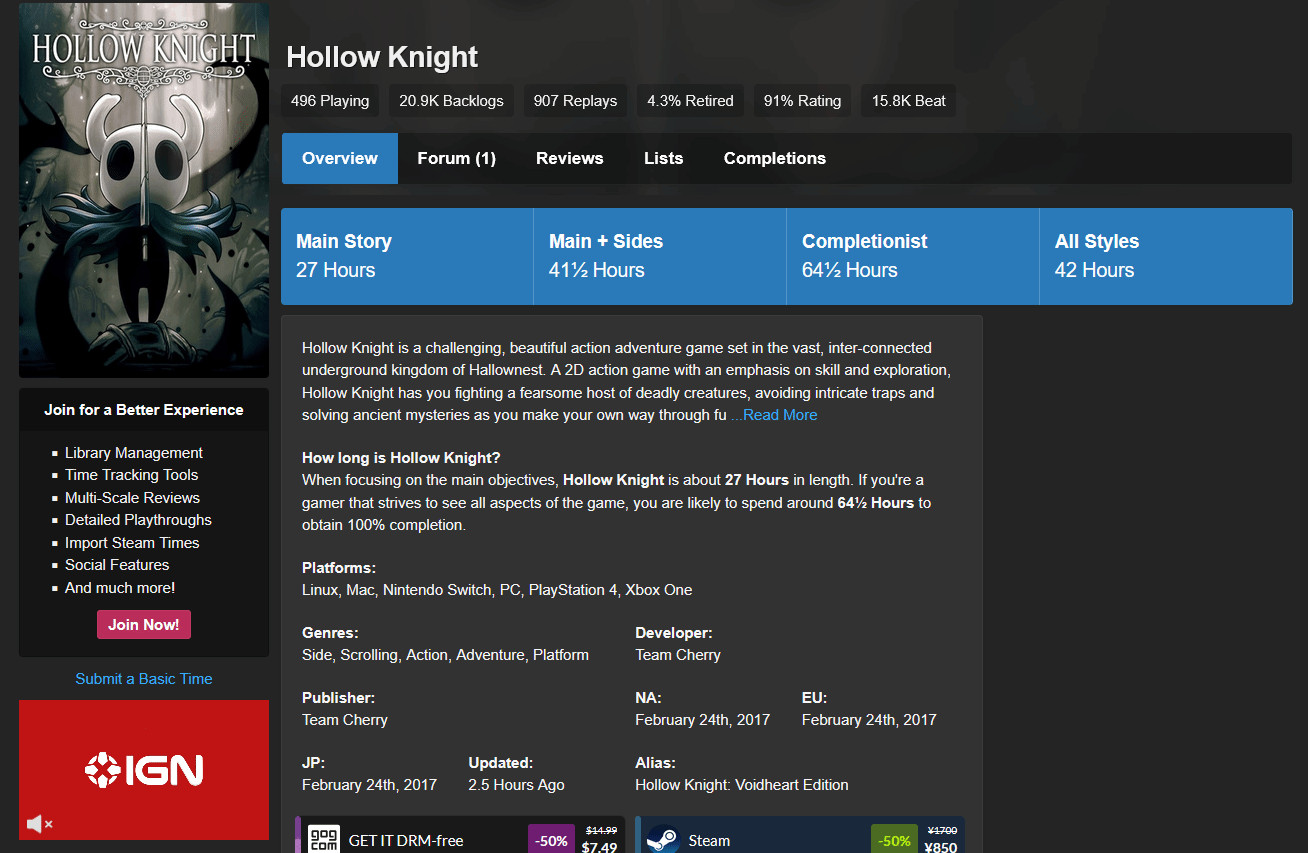Select the Overview tab
Image resolution: width=1308 pixels, height=853 pixels.
pyautogui.click(x=340, y=158)
